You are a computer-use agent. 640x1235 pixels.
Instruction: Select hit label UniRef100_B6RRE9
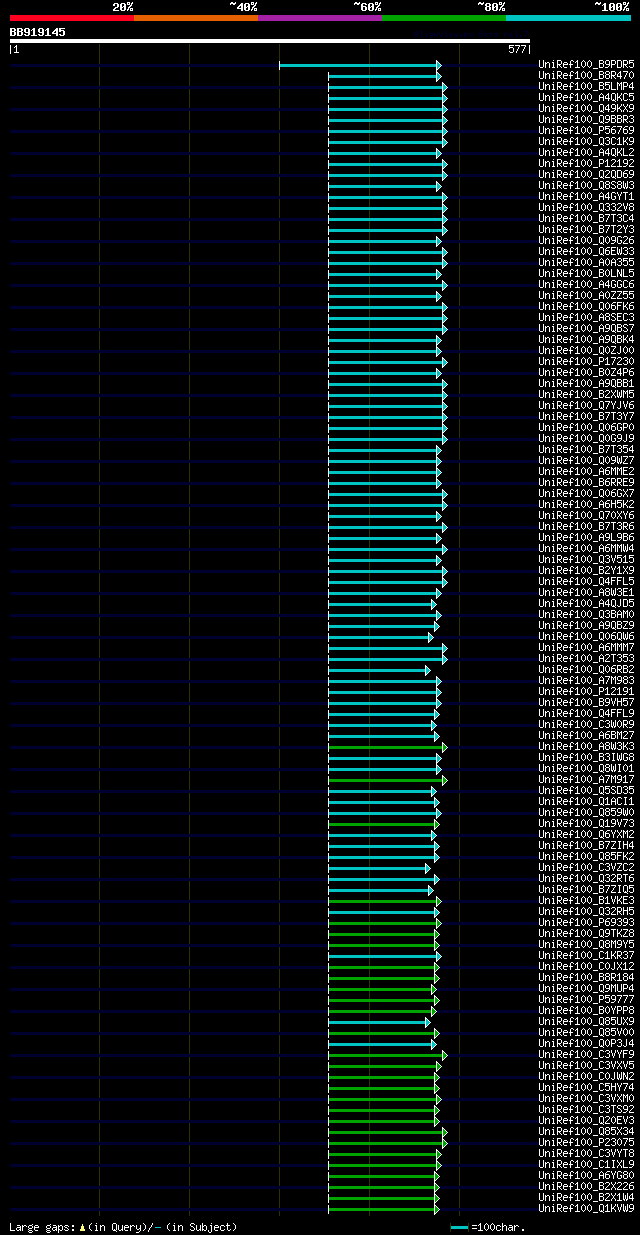tap(586, 482)
